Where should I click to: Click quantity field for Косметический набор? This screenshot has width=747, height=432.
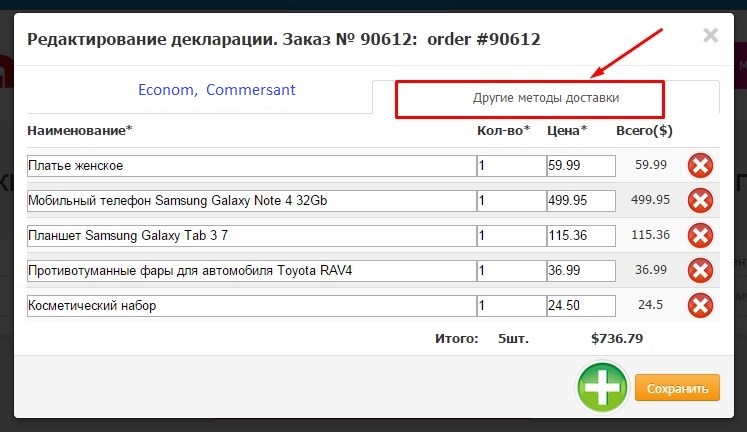click(510, 305)
